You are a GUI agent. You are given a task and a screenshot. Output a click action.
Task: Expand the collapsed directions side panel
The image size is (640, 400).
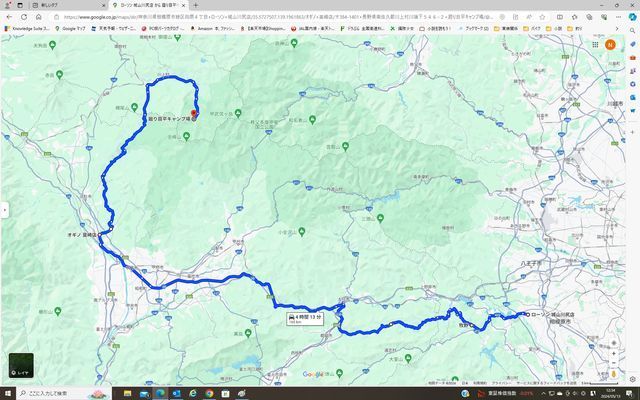4,209
